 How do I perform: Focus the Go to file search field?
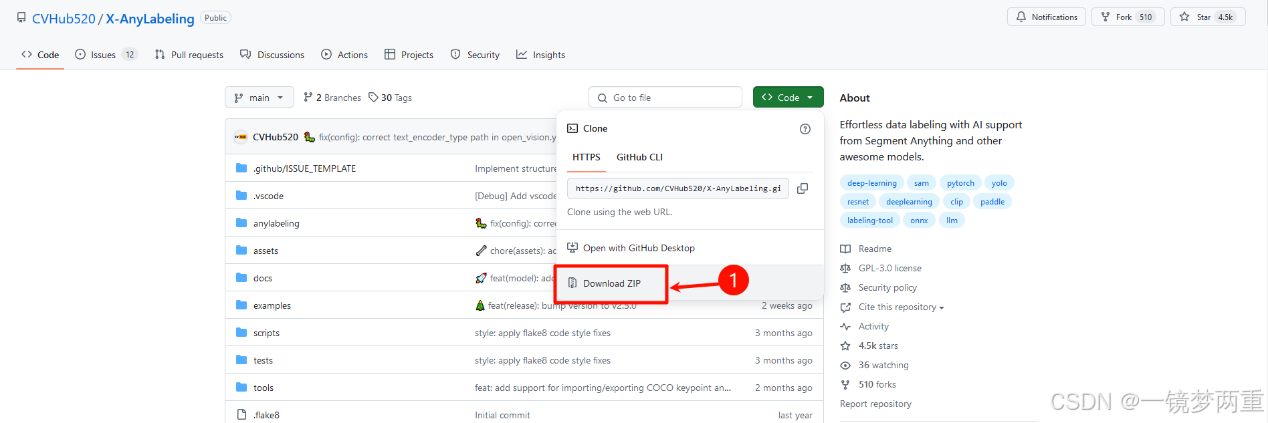pos(666,98)
